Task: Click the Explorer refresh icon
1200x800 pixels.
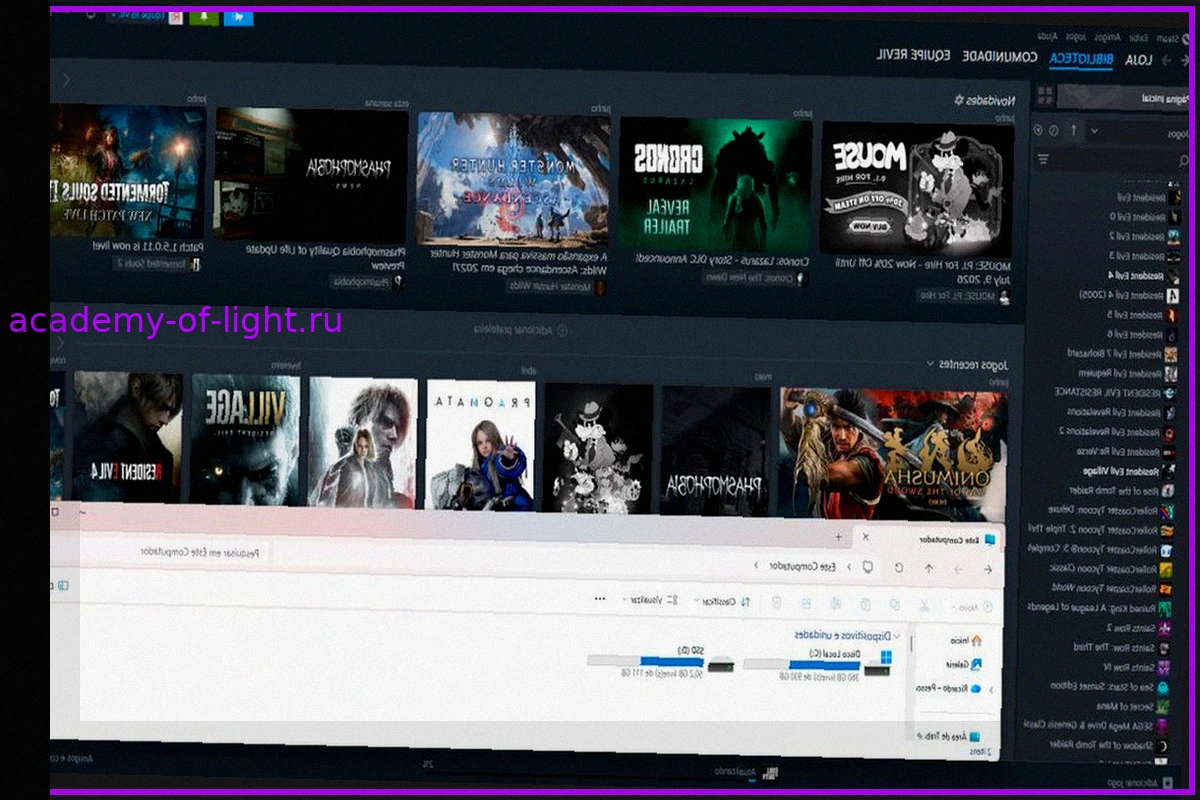Action: point(899,568)
